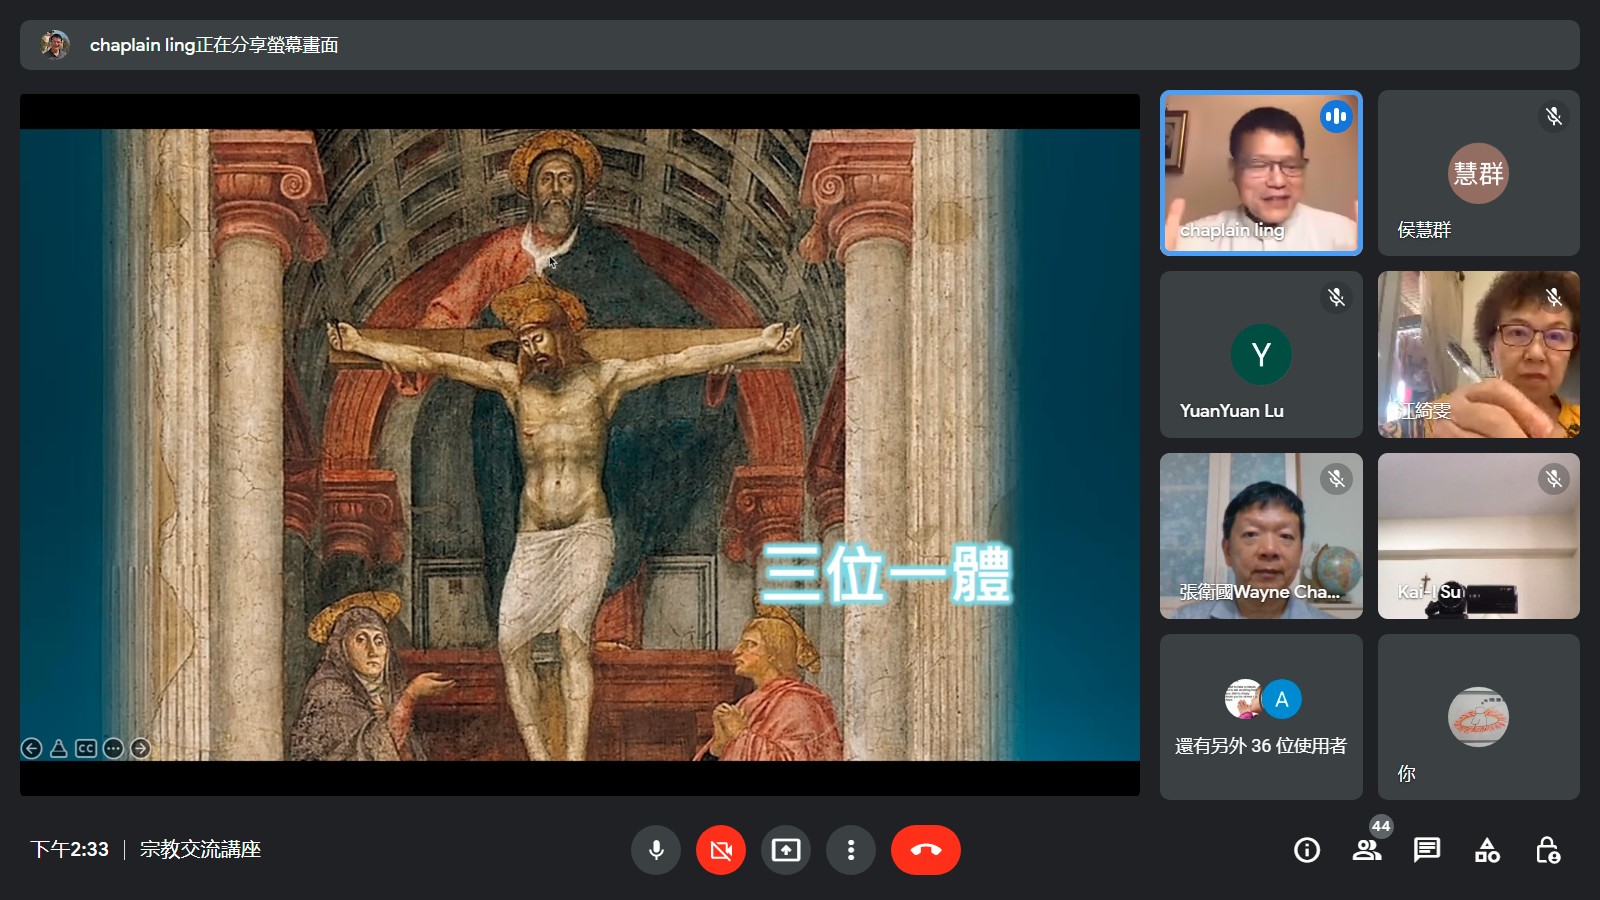Open the activities panel
The height and width of the screenshot is (900, 1600).
1487,850
